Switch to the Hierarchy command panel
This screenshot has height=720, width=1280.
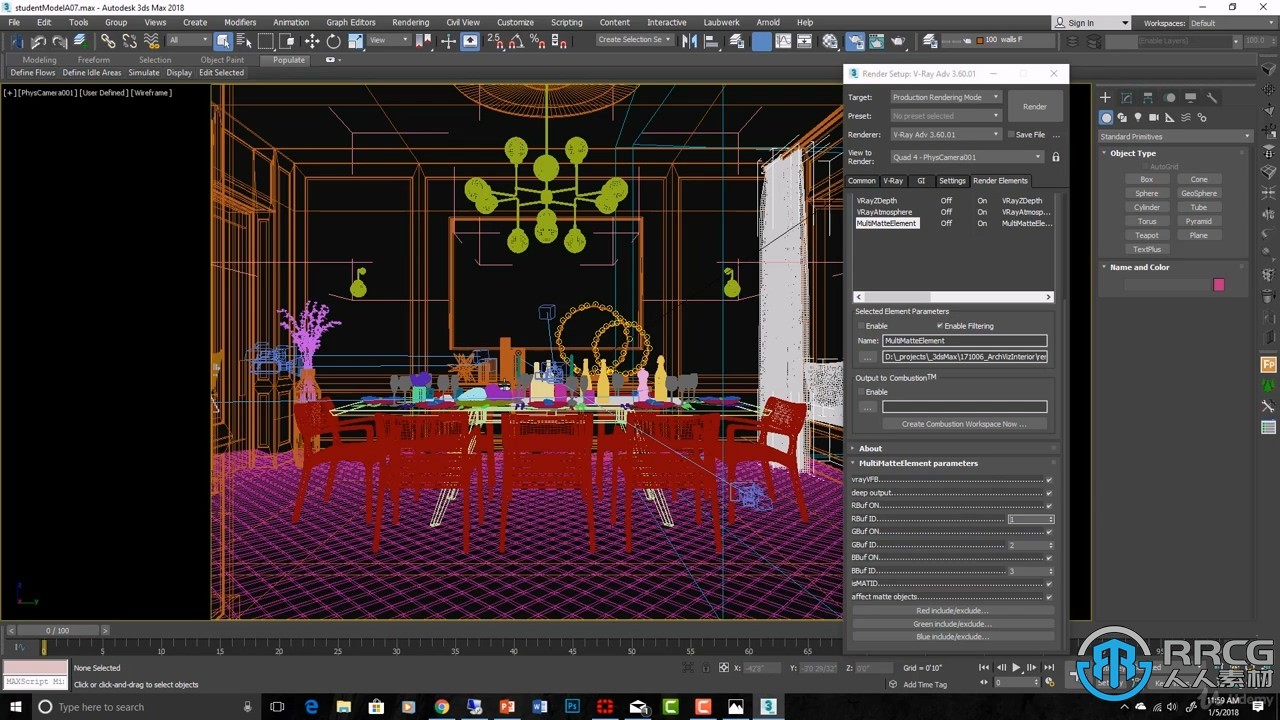(1148, 98)
